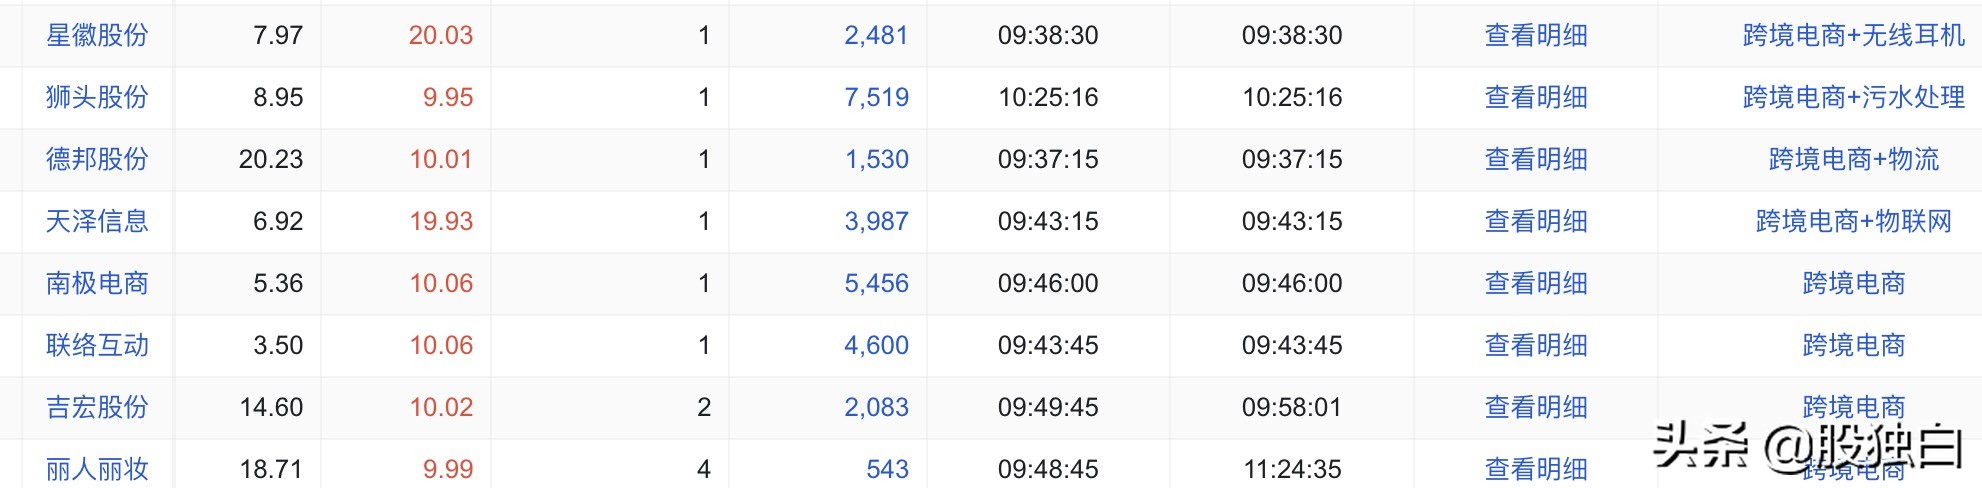Open the 天泽信息 stock page
1982x488 pixels.
coord(97,221)
